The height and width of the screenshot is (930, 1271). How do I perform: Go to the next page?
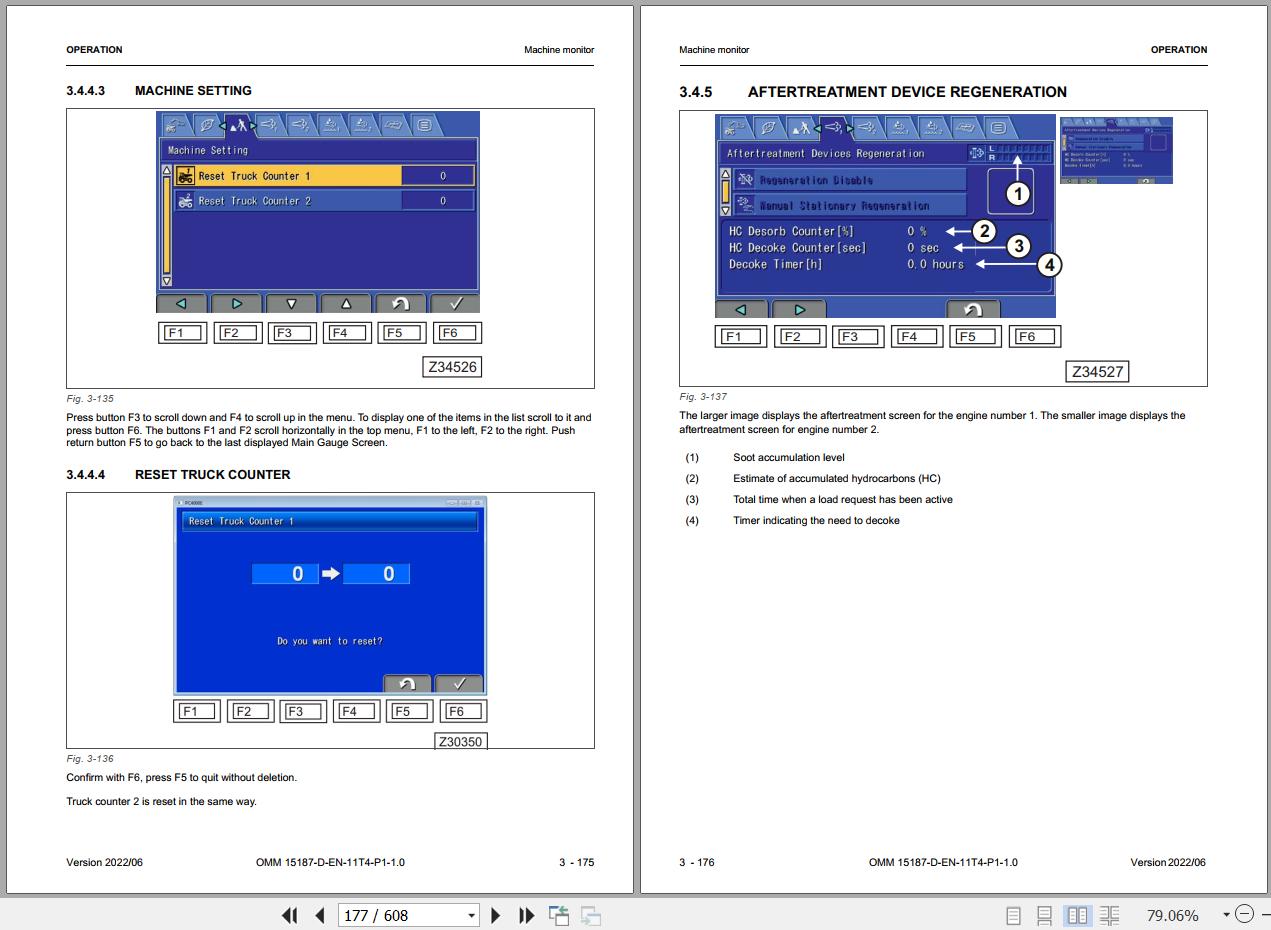[496, 915]
